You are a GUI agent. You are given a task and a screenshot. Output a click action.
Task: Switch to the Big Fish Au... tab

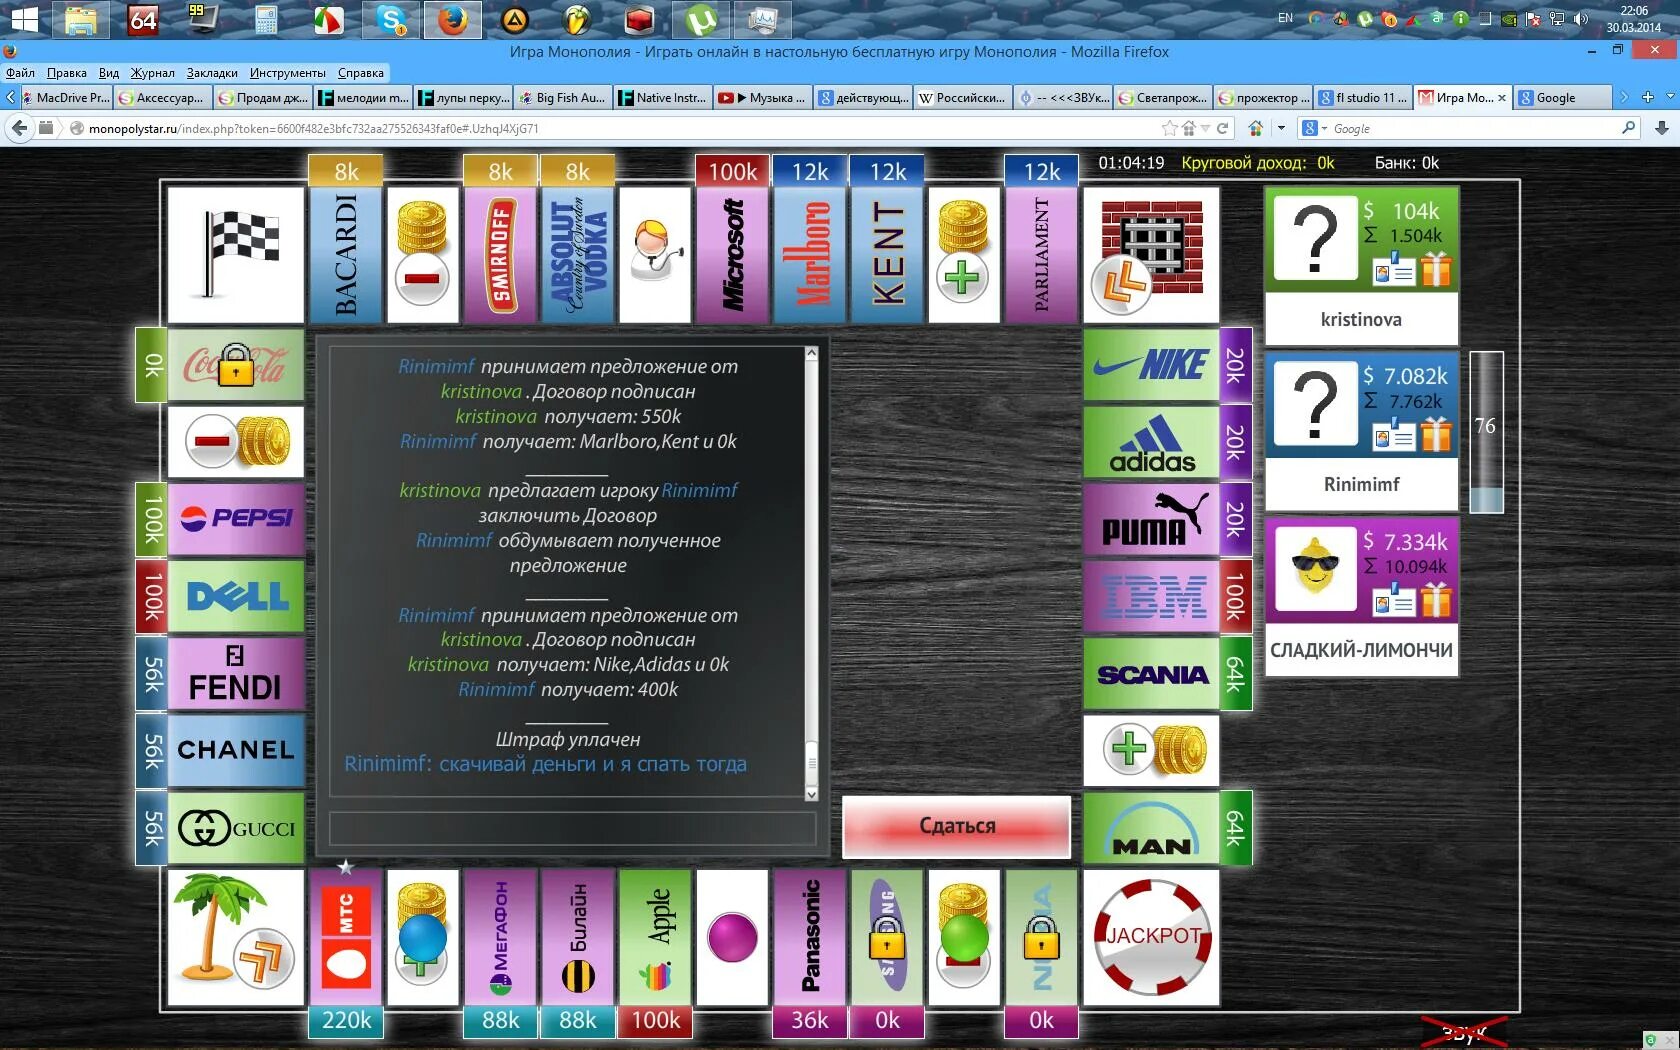coord(563,97)
